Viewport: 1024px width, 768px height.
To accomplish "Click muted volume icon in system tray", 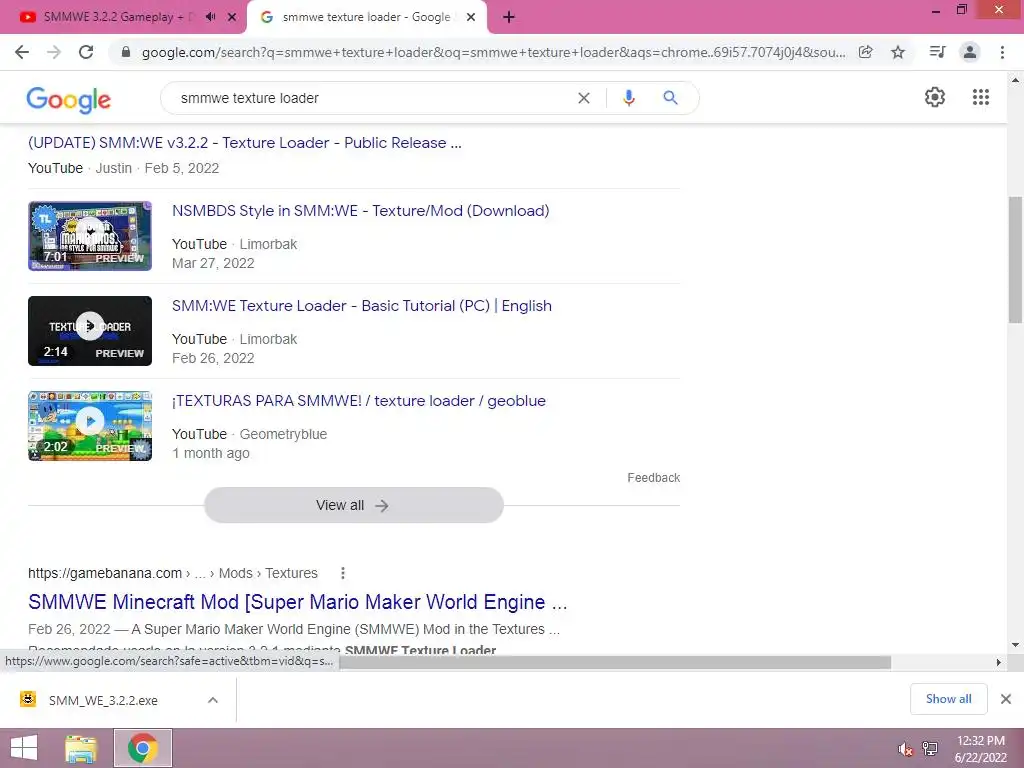I will coord(905,749).
